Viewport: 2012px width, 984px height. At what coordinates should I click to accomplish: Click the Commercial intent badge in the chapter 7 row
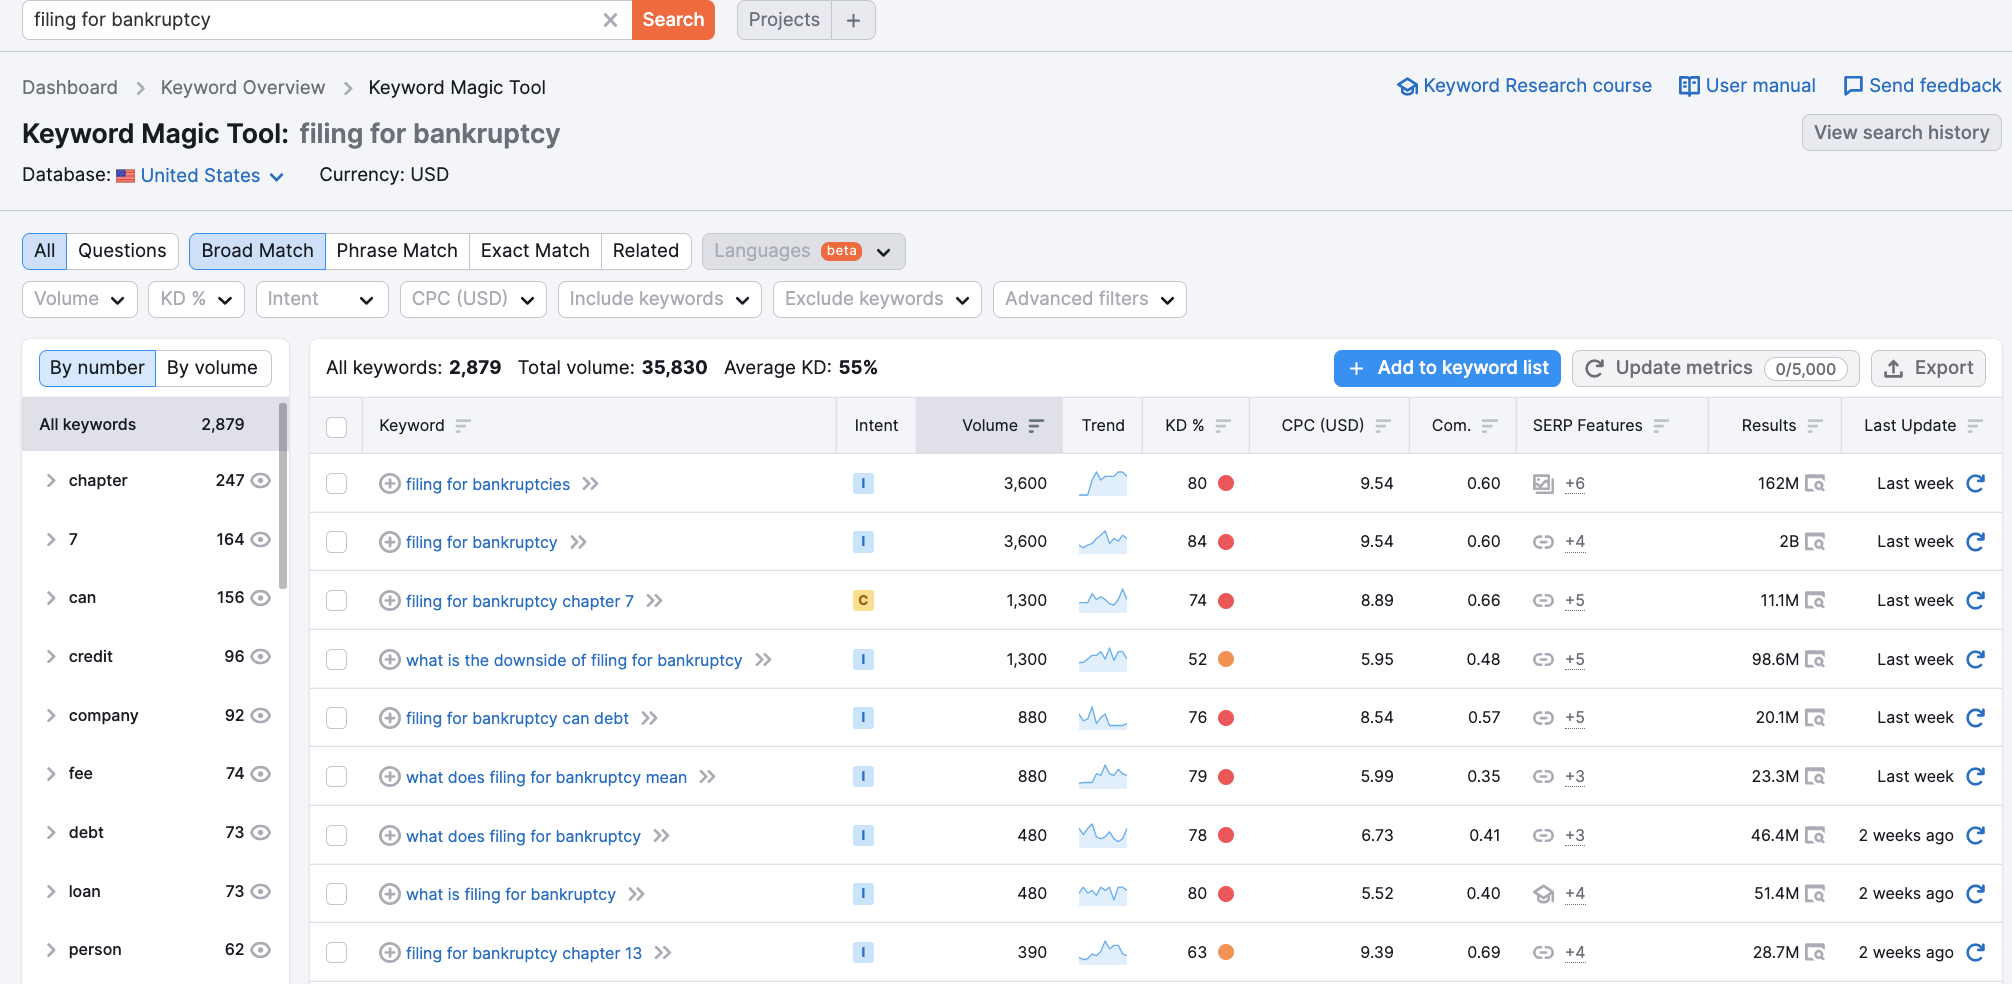point(863,601)
